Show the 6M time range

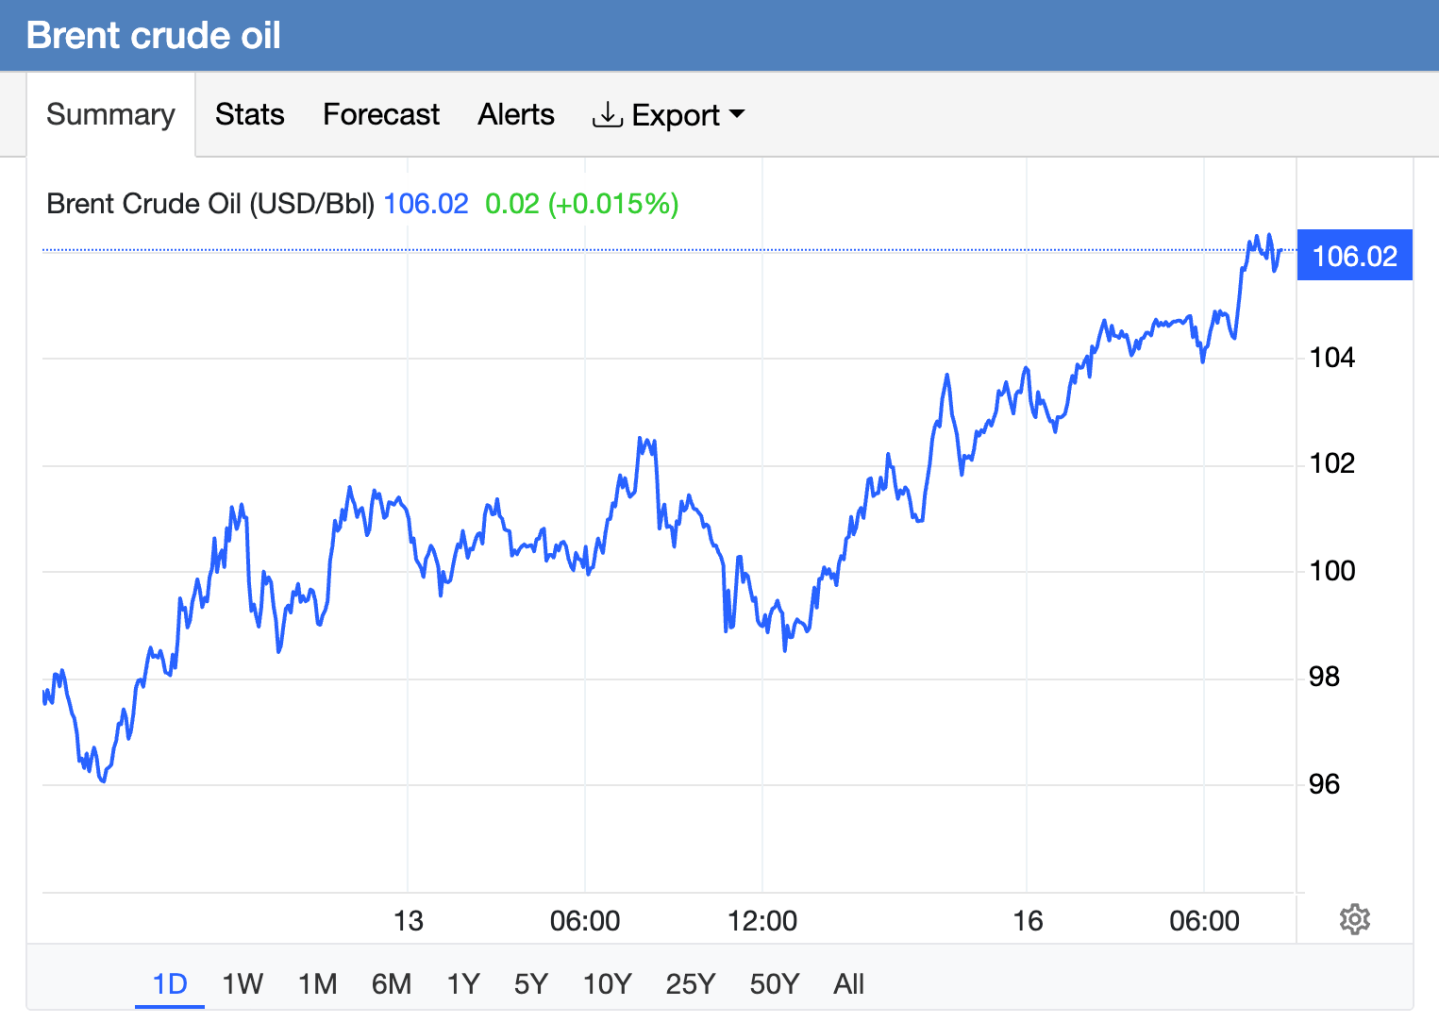coord(391,984)
